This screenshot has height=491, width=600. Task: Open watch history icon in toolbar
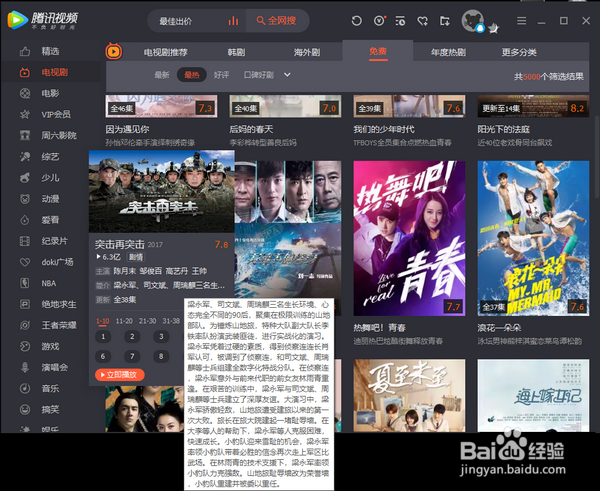[400, 21]
